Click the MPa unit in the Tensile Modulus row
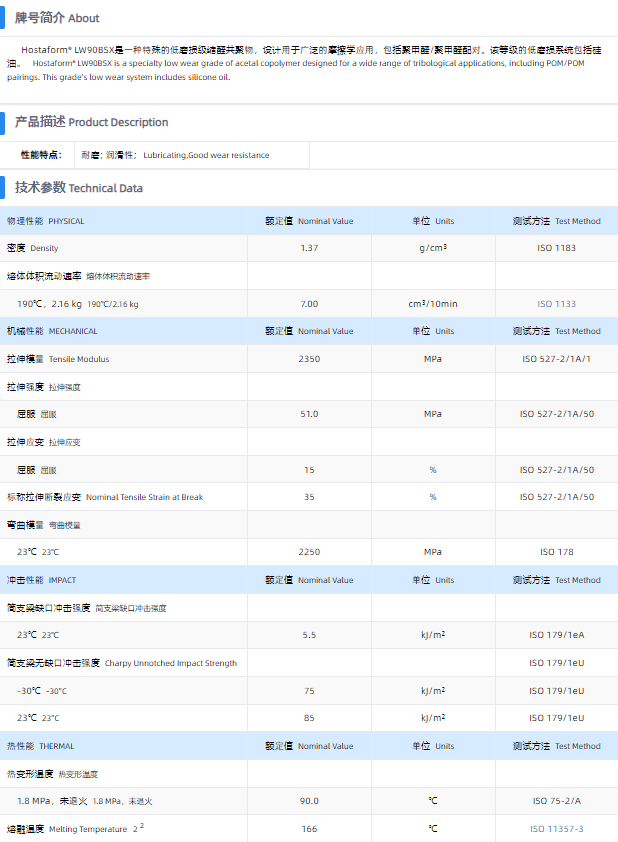Viewport: 618px width, 842px height. coord(433,359)
